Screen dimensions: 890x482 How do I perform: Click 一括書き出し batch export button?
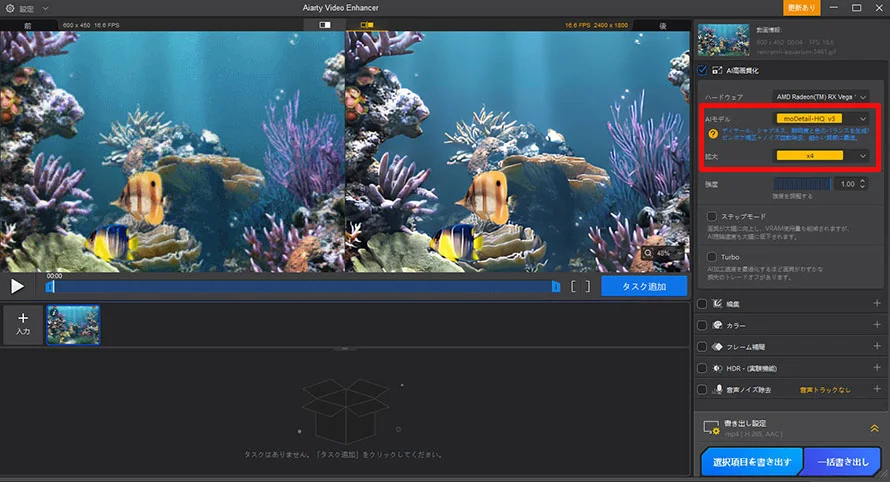click(x=842, y=462)
